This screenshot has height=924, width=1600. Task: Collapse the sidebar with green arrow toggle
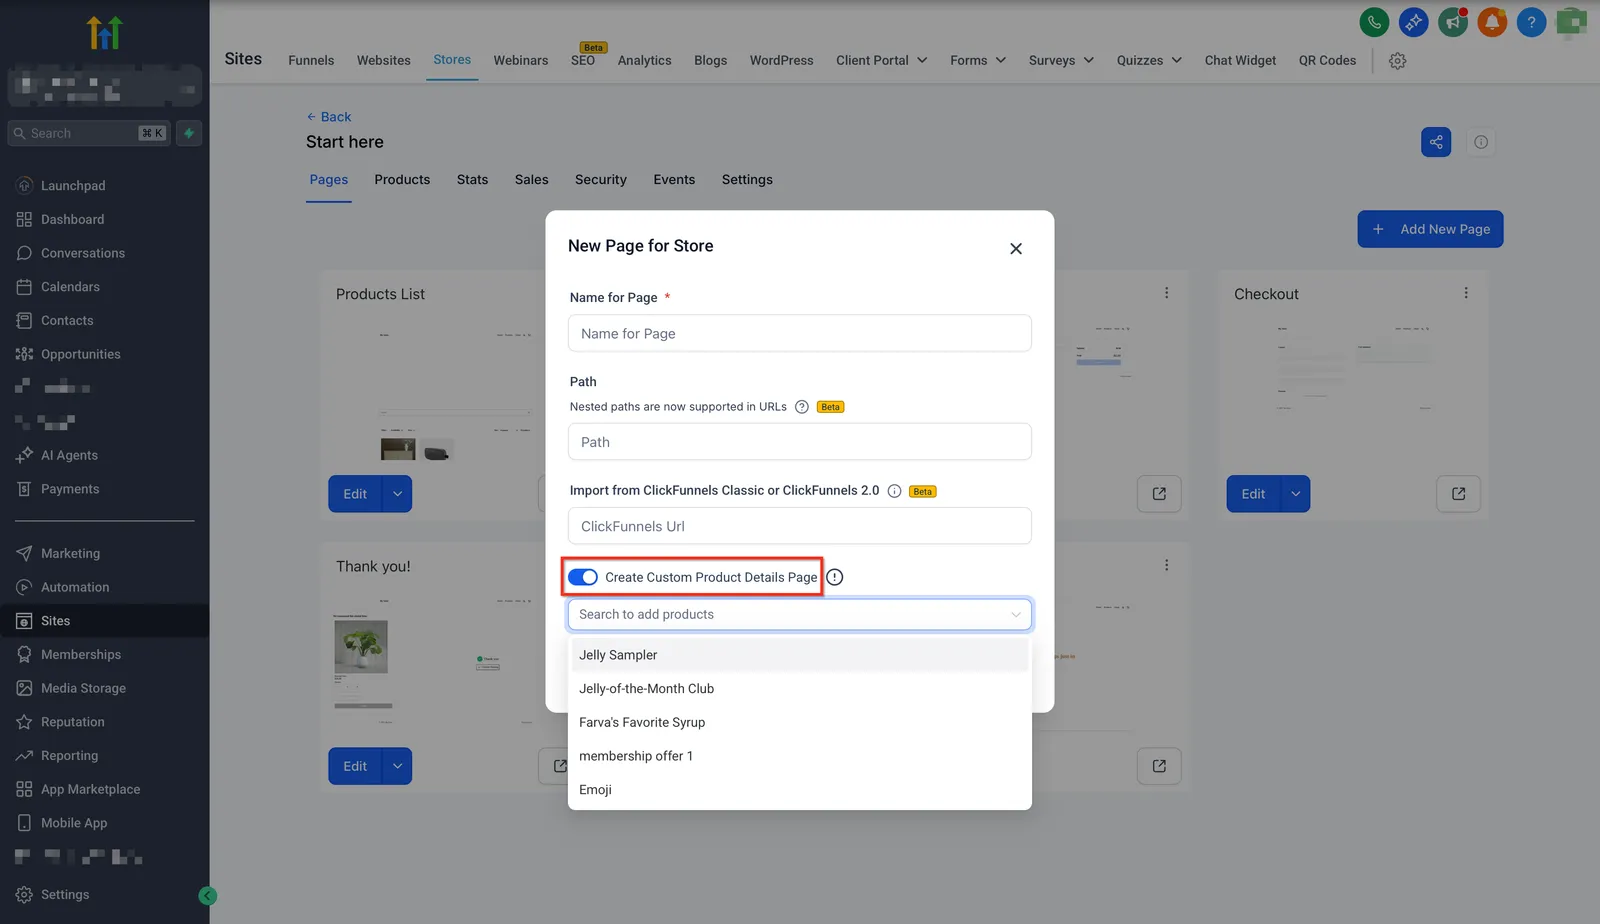pos(208,896)
